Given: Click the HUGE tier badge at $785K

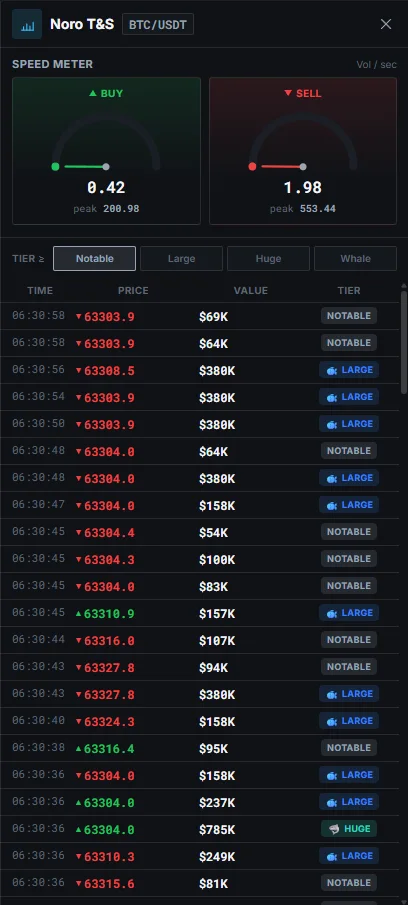Looking at the screenshot, I should tap(349, 829).
